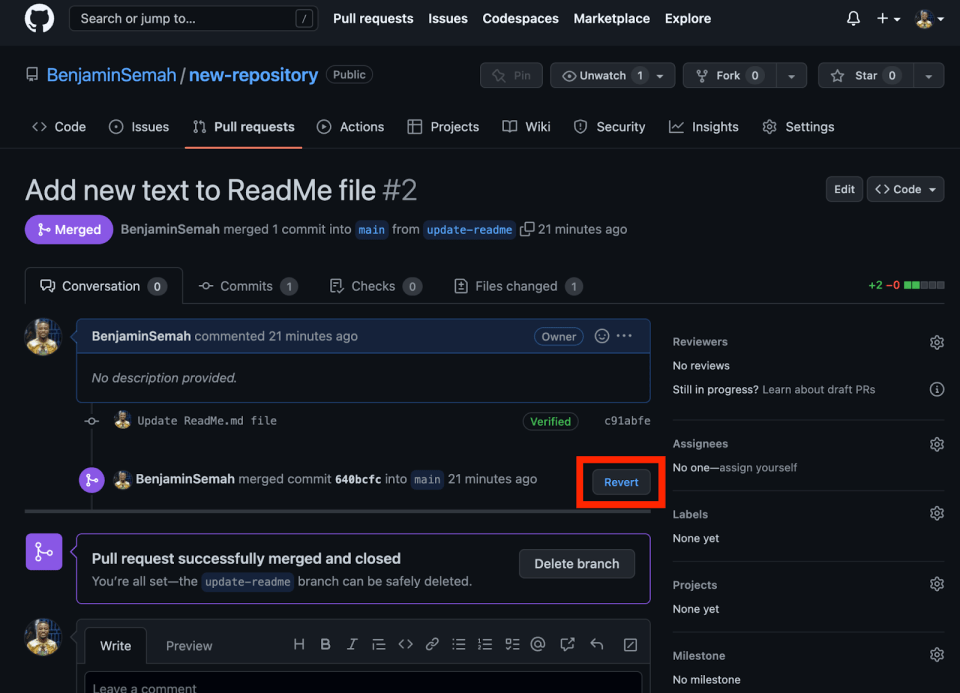The height and width of the screenshot is (693, 960).
Task: Click the Search or jump to field
Action: 193,18
